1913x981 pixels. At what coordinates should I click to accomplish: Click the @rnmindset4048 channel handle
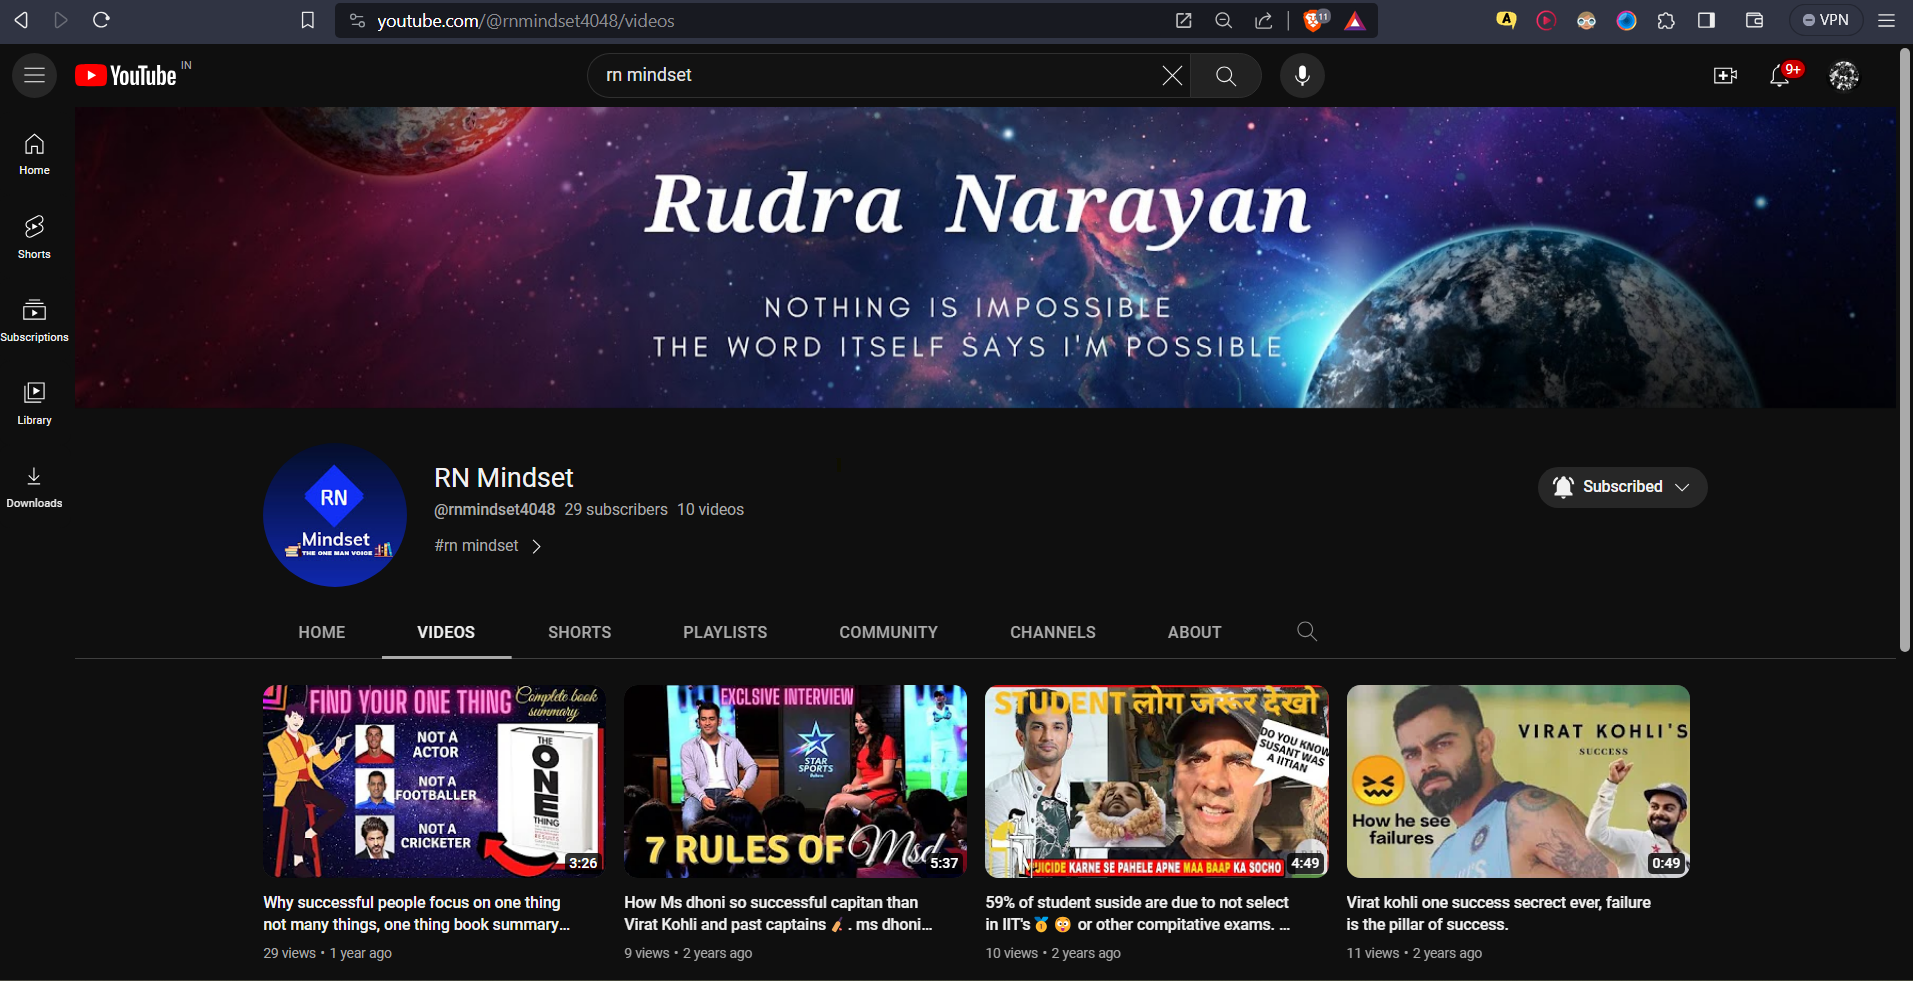[x=494, y=510]
